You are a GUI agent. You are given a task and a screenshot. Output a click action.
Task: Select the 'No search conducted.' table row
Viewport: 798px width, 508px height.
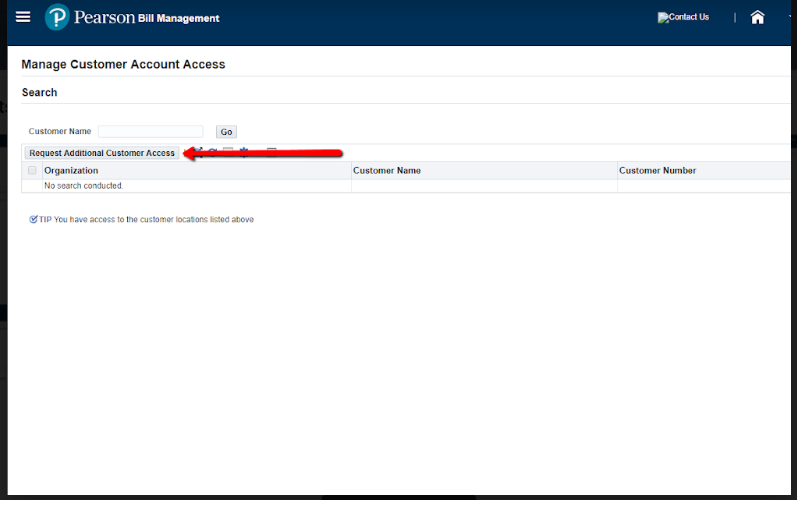tap(84, 186)
